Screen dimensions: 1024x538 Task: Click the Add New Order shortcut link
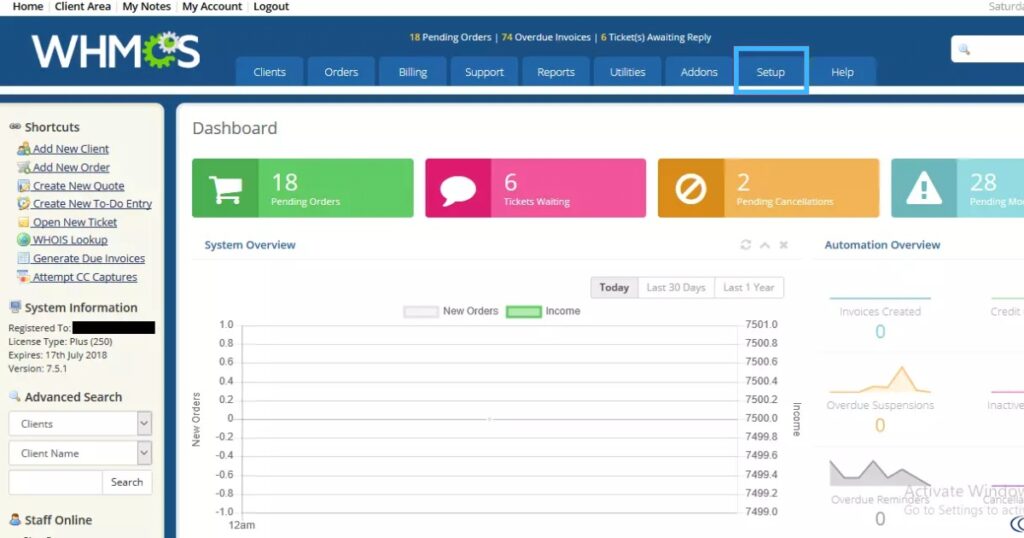(x=71, y=167)
